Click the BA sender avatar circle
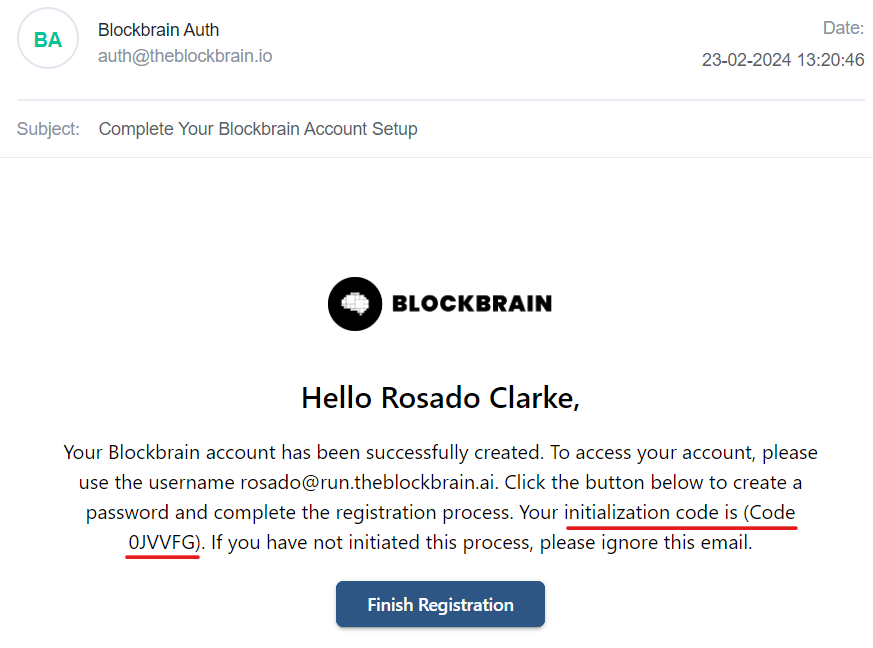The width and height of the screenshot is (873, 648). coord(48,39)
